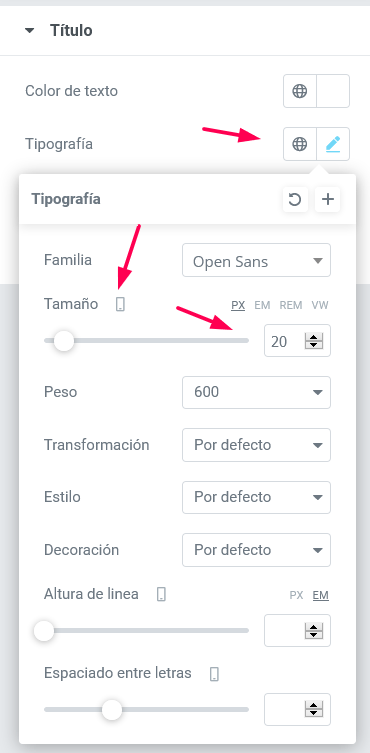
Task: Click the responsive device icon beside Altura de linea
Action: point(161,595)
